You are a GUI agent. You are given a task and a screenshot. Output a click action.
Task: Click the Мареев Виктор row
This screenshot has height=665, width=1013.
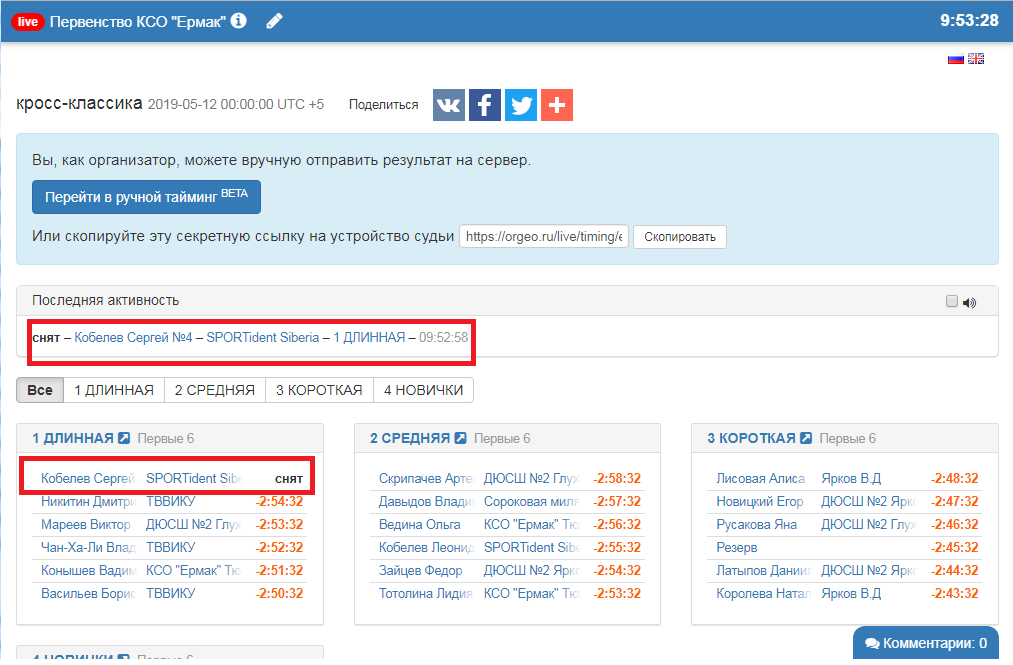coord(170,525)
